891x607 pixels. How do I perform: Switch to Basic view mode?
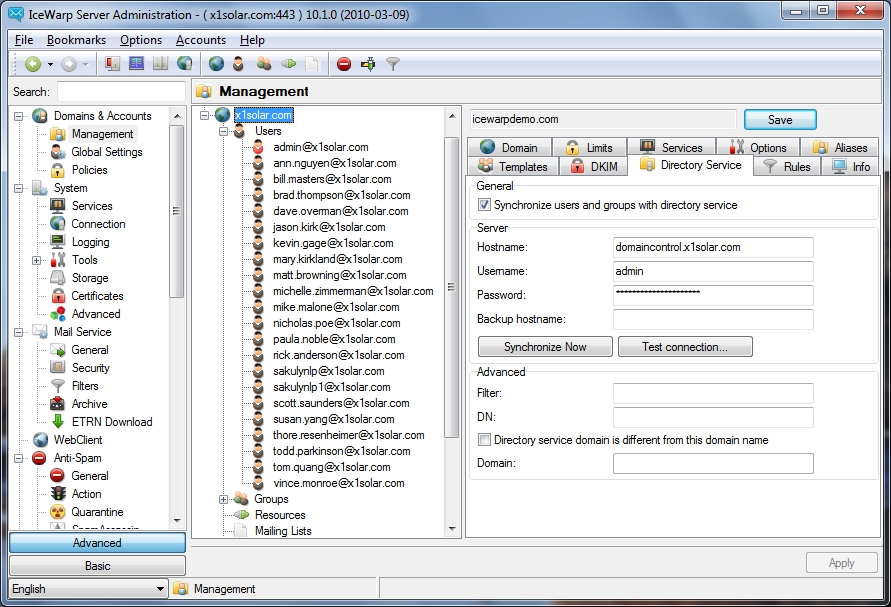click(97, 566)
